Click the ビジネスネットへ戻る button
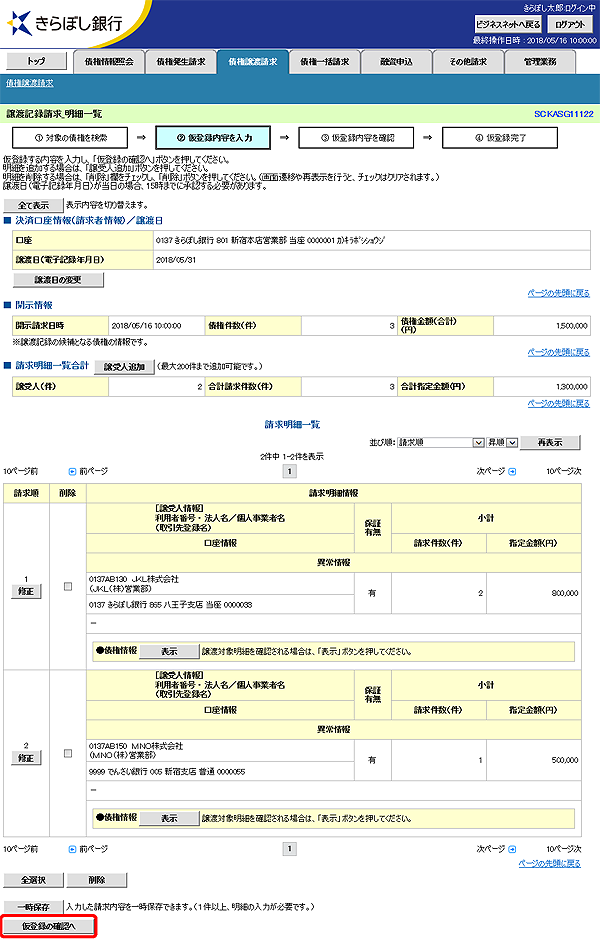Viewport: 600px width, 942px height. [508, 25]
